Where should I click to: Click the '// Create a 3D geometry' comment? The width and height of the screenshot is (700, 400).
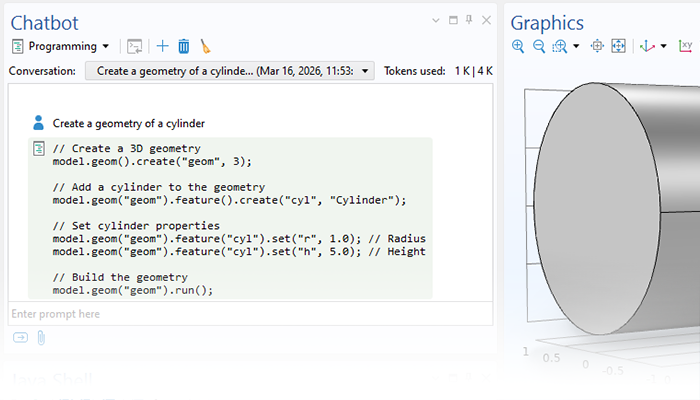[x=127, y=149]
